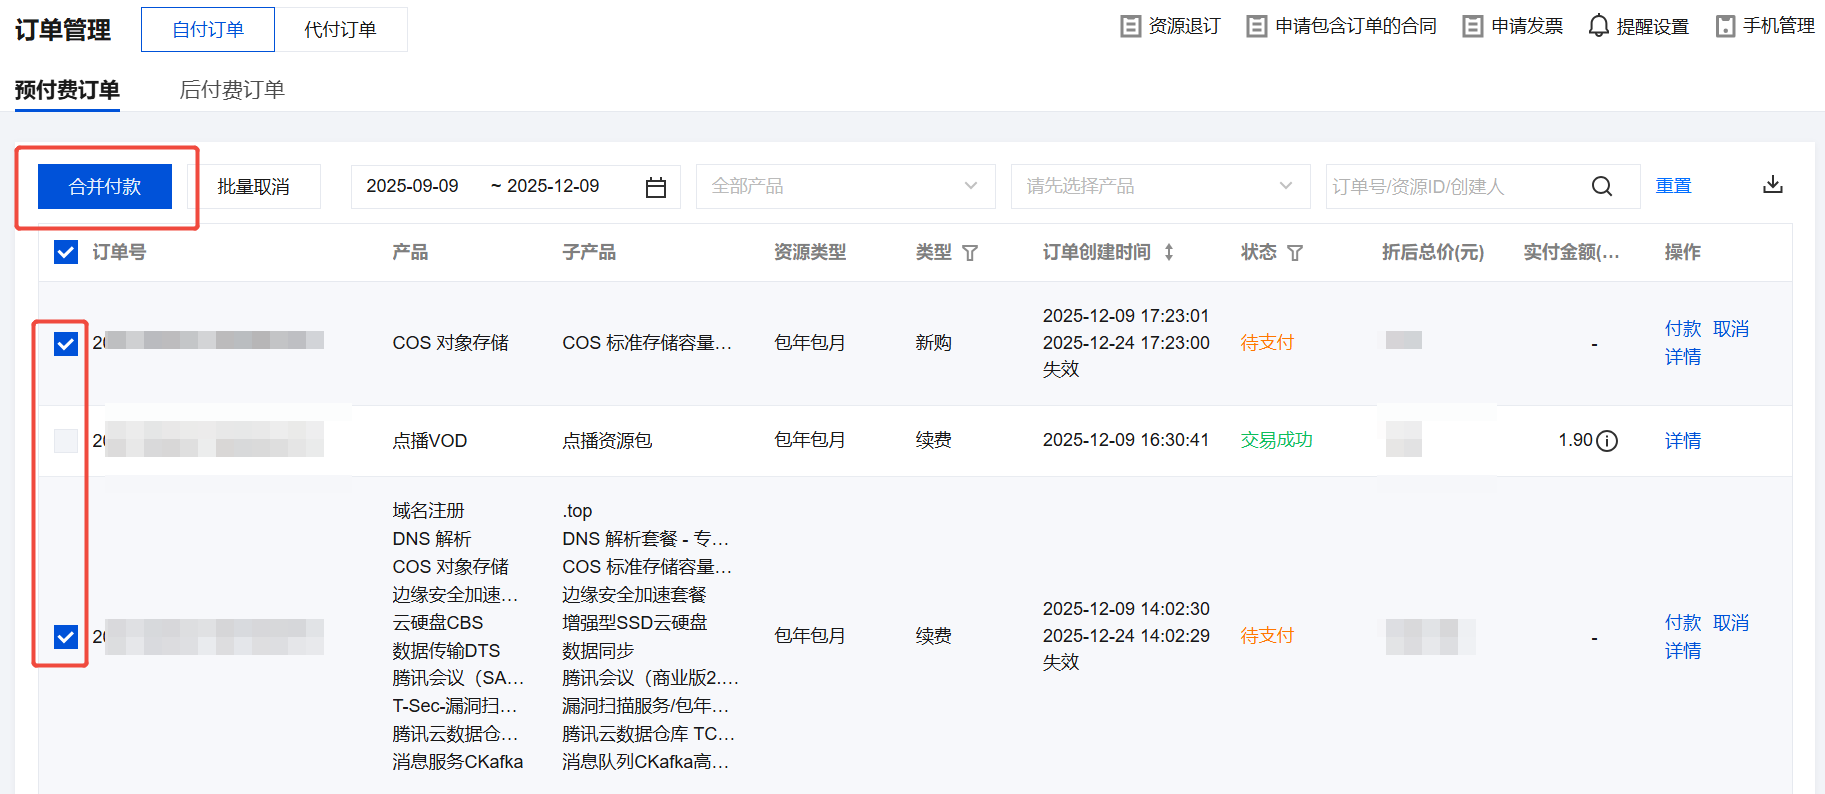Switch to 后付费订单 tab
This screenshot has width=1825, height=794.
click(x=232, y=90)
